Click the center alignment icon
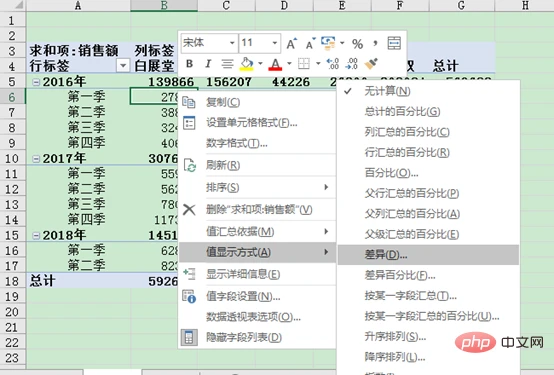Viewport: 554px width, 375px height. (x=227, y=64)
